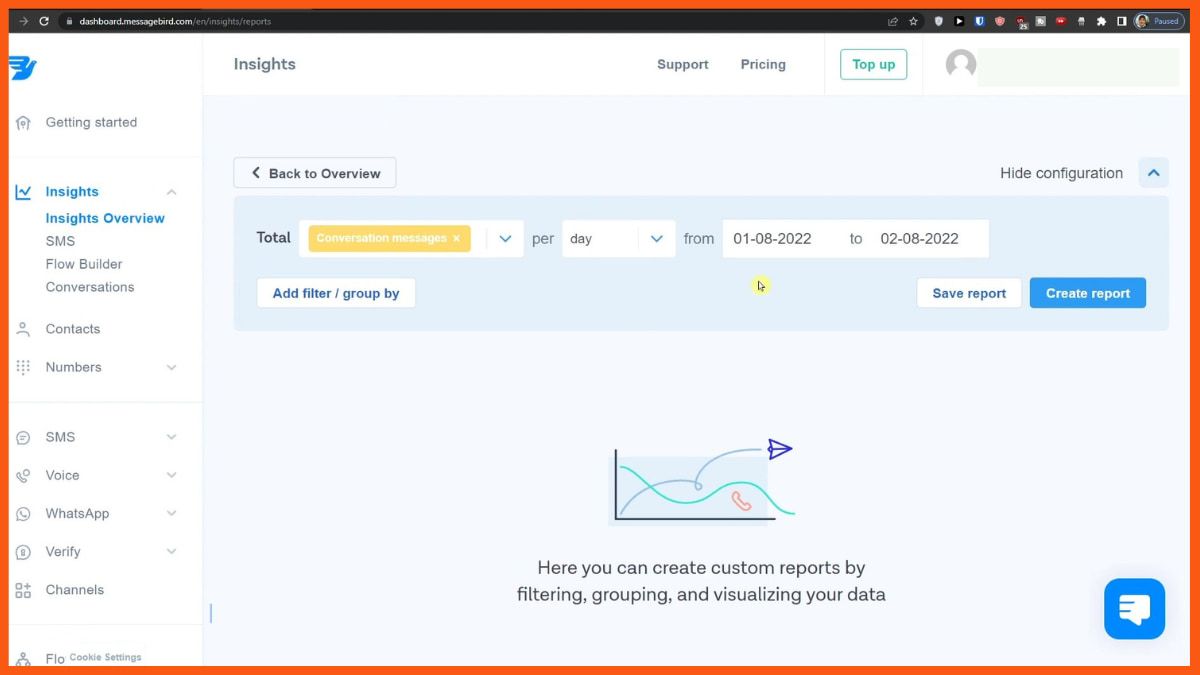The image size is (1200, 675).
Task: Select the SMS message icon in sidebar
Action: [x=22, y=437]
